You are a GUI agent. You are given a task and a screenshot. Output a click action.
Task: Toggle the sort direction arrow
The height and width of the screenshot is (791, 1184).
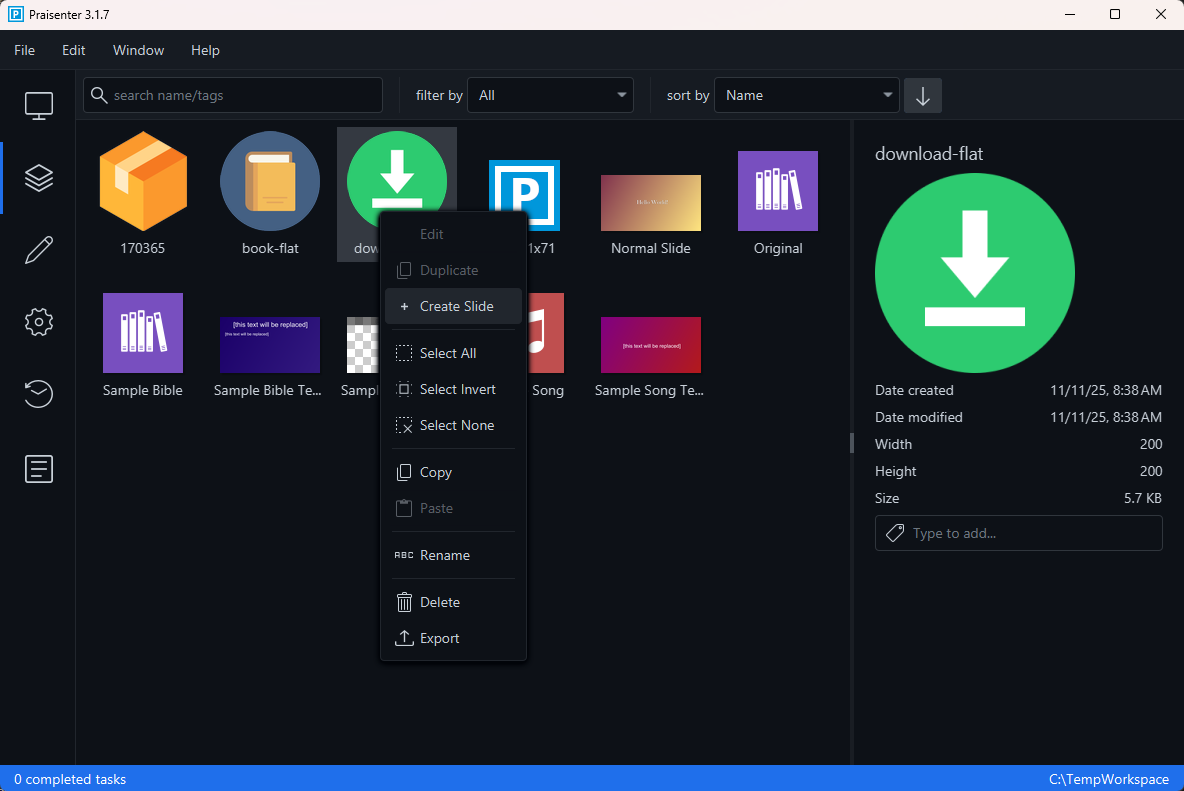922,95
